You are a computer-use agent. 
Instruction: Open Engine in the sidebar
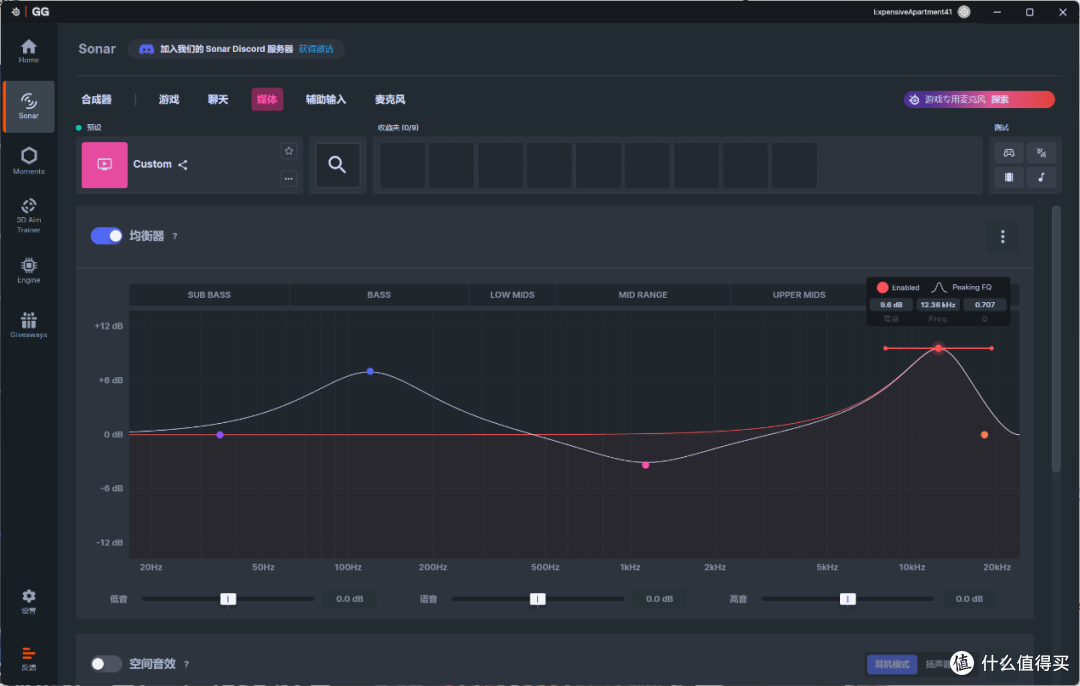click(28, 271)
